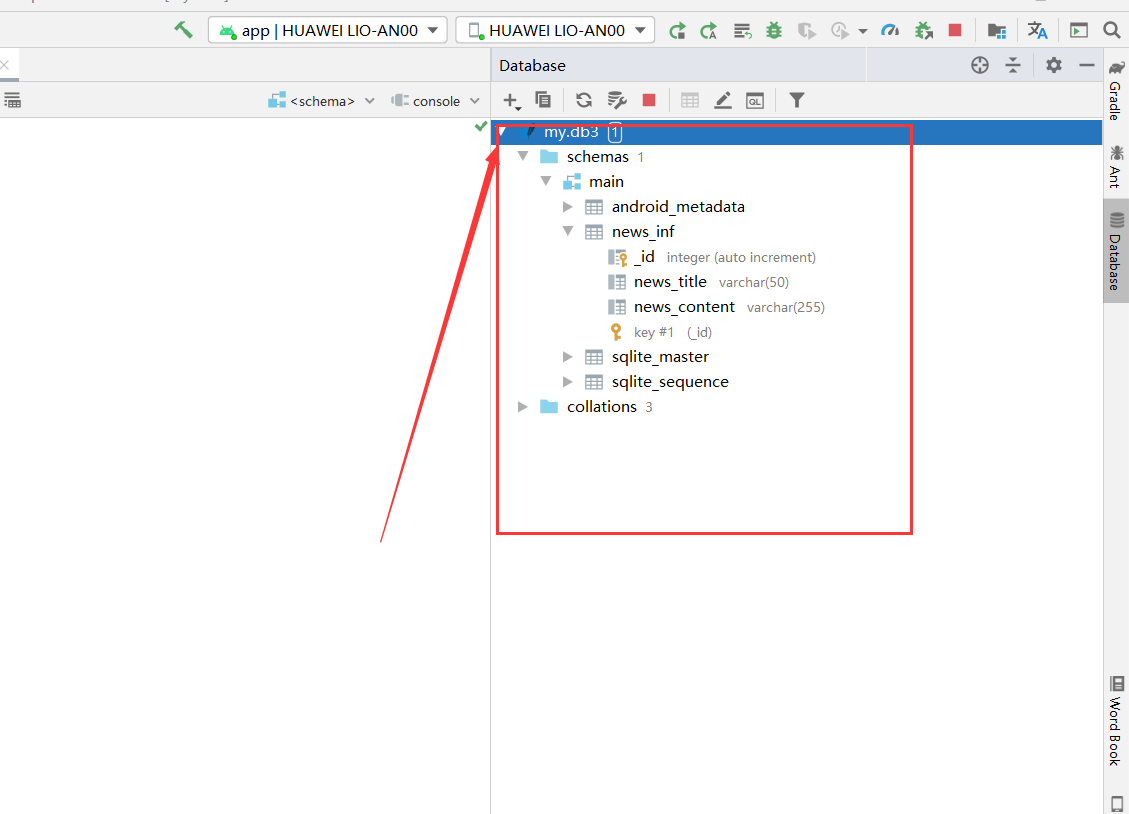Toggle the Word Book panel
The height and width of the screenshot is (814, 1129).
tap(1116, 722)
